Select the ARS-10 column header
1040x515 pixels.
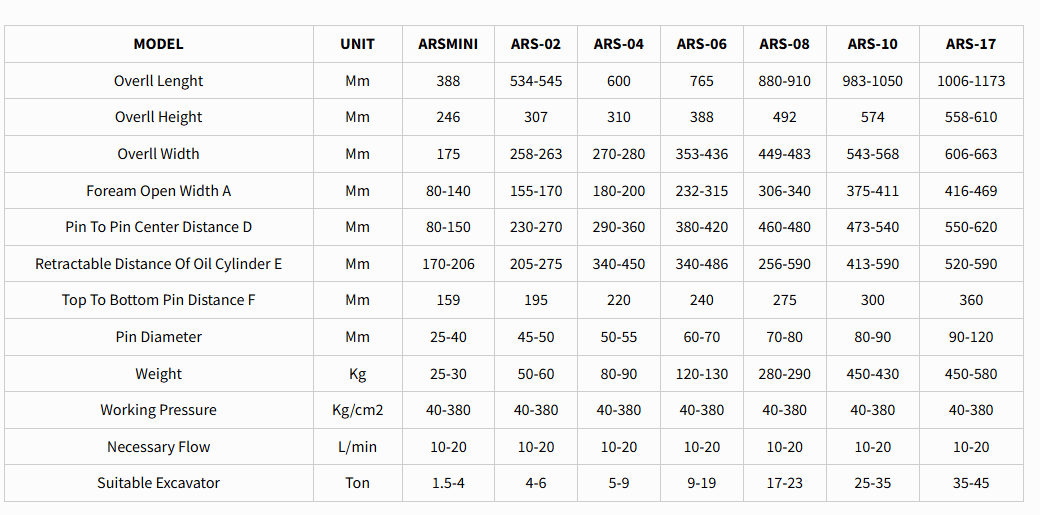click(873, 44)
